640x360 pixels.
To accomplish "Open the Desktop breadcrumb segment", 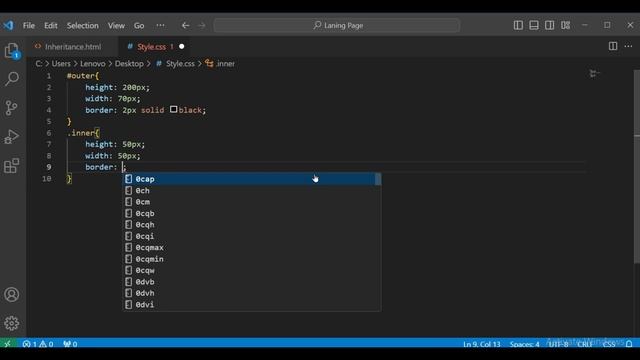I will (129, 64).
